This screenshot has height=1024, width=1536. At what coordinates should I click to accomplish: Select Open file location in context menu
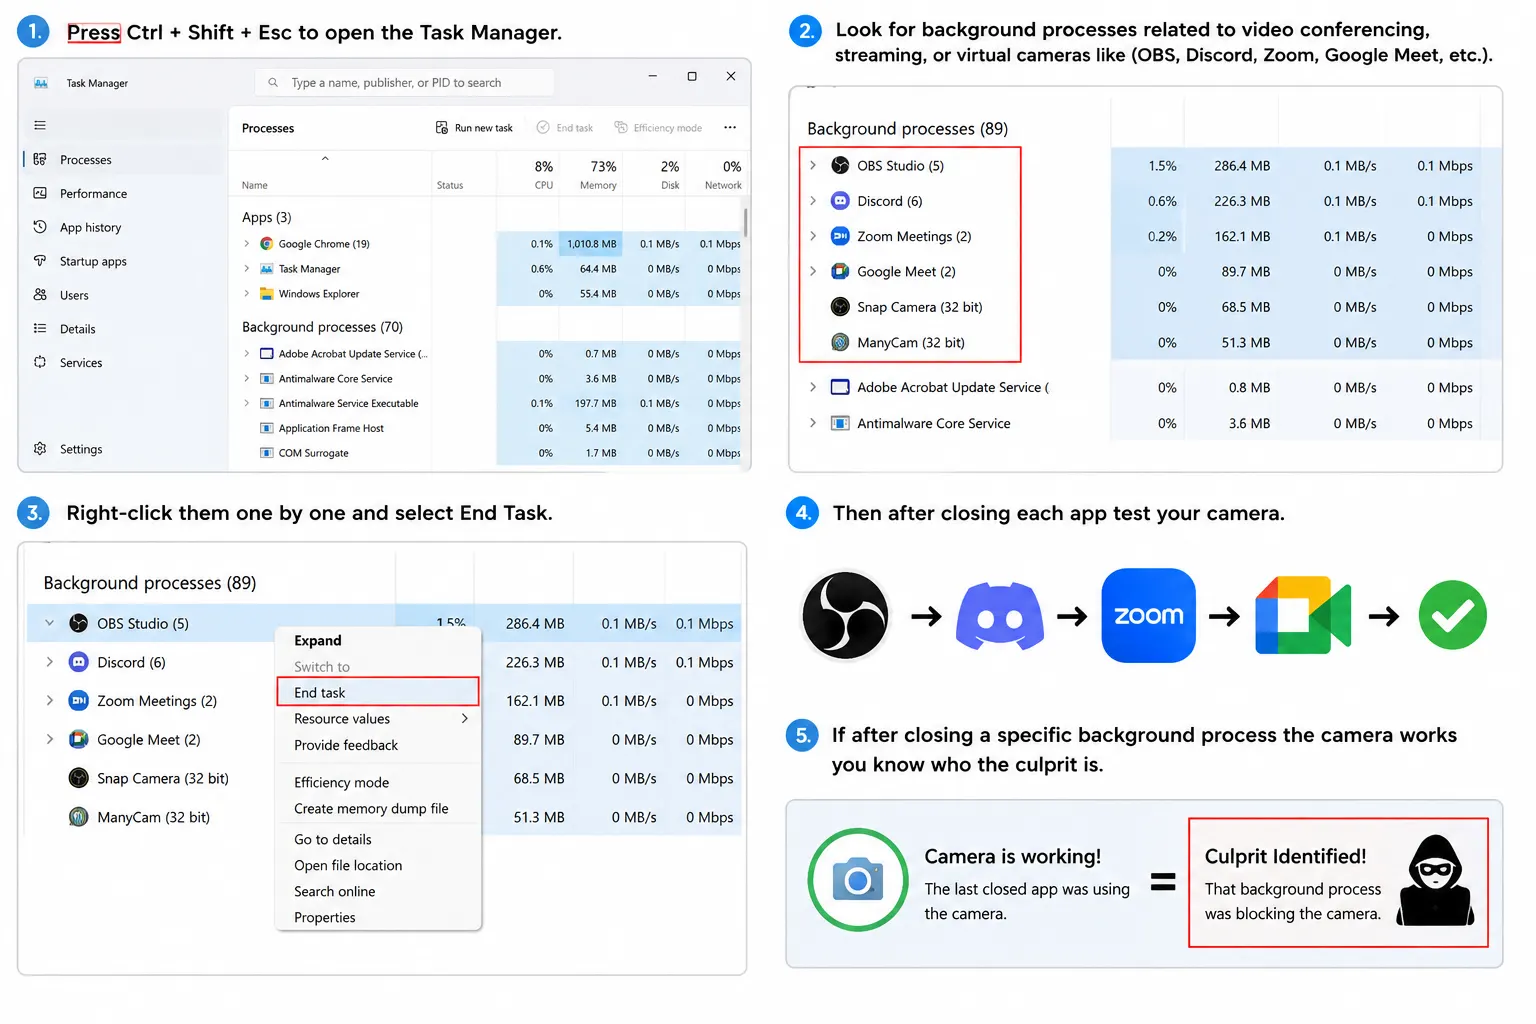tap(378, 866)
